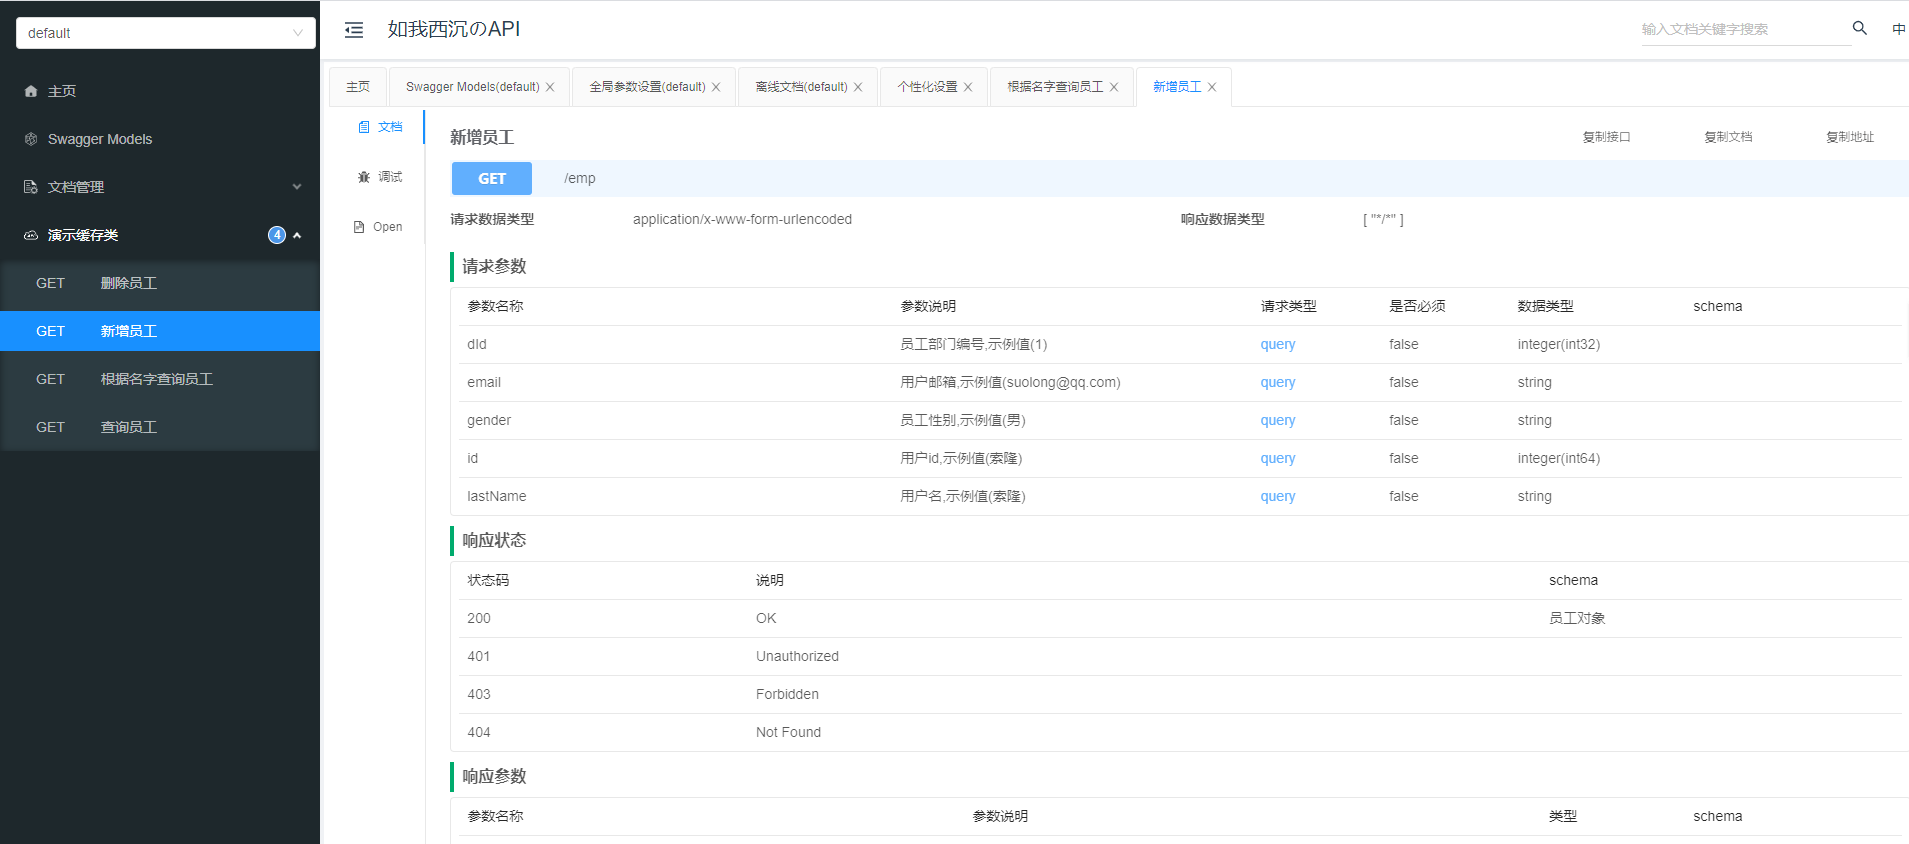
Task: Click 用户邮箱 description with suolong@qq.com
Action: point(1010,382)
